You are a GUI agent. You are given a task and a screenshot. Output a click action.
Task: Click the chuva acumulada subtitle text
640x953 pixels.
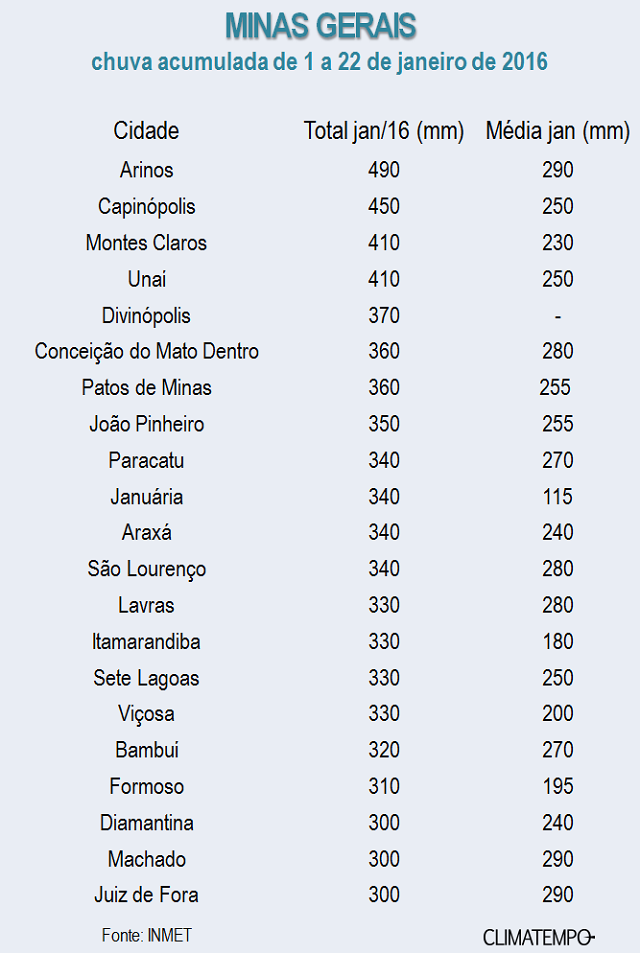(320, 62)
